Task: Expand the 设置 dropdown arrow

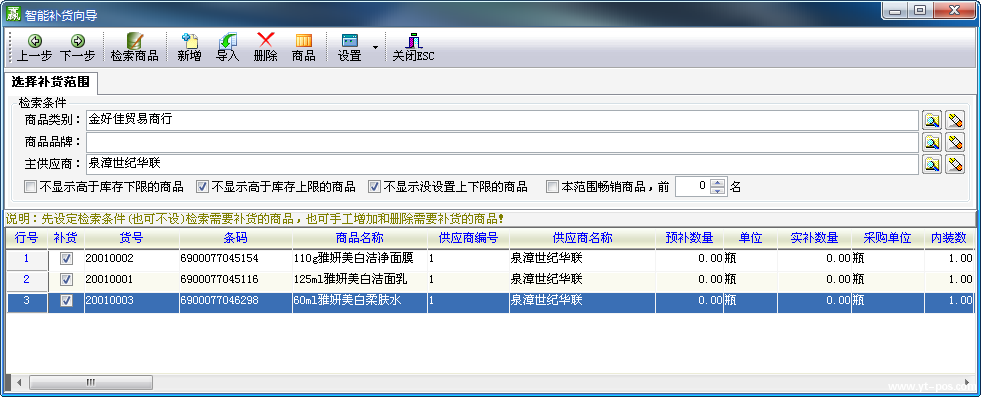Action: 375,48
